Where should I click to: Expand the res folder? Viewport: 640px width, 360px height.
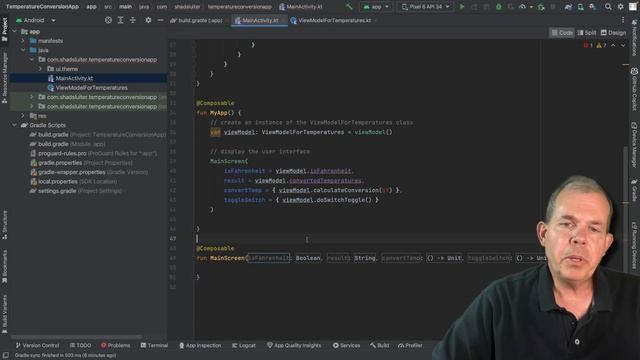[23, 116]
